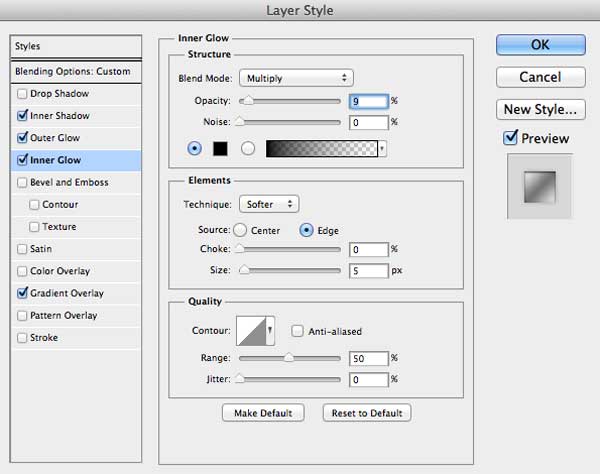Viewport: 600px width, 474px height.
Task: Select Blending Options: Custom
Action: click(76, 72)
